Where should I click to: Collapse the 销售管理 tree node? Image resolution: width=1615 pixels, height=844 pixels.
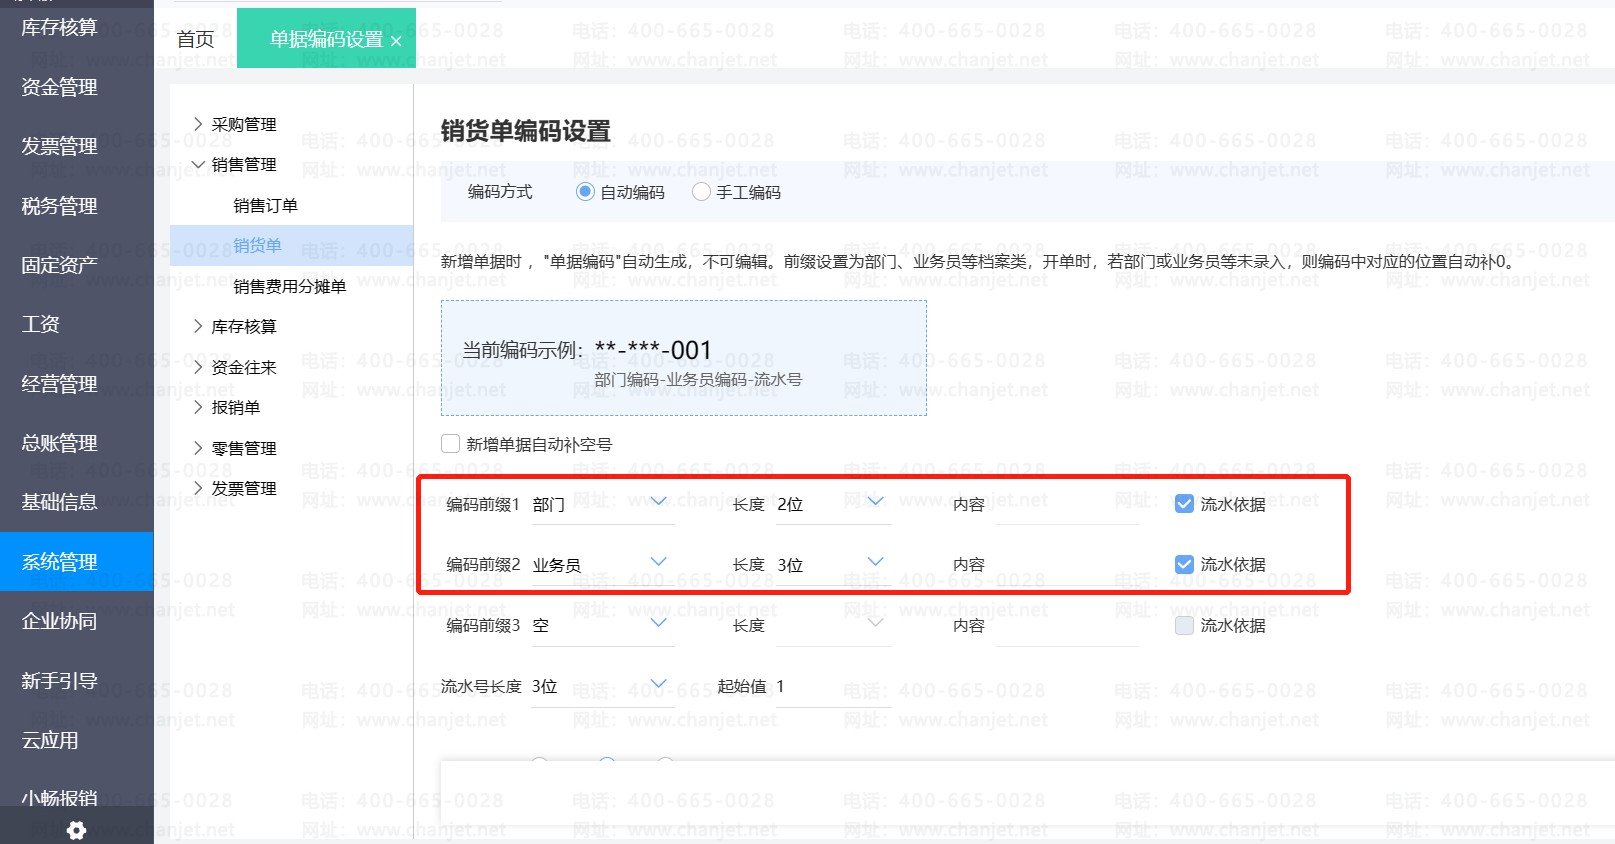coord(198,164)
